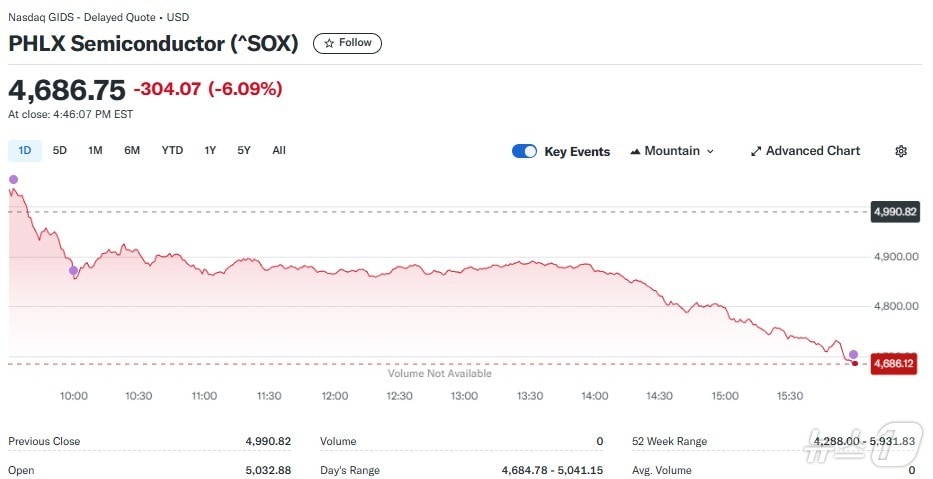This screenshot has height=479, width=933.
Task: Click the key event marker near market close
Action: (853, 354)
